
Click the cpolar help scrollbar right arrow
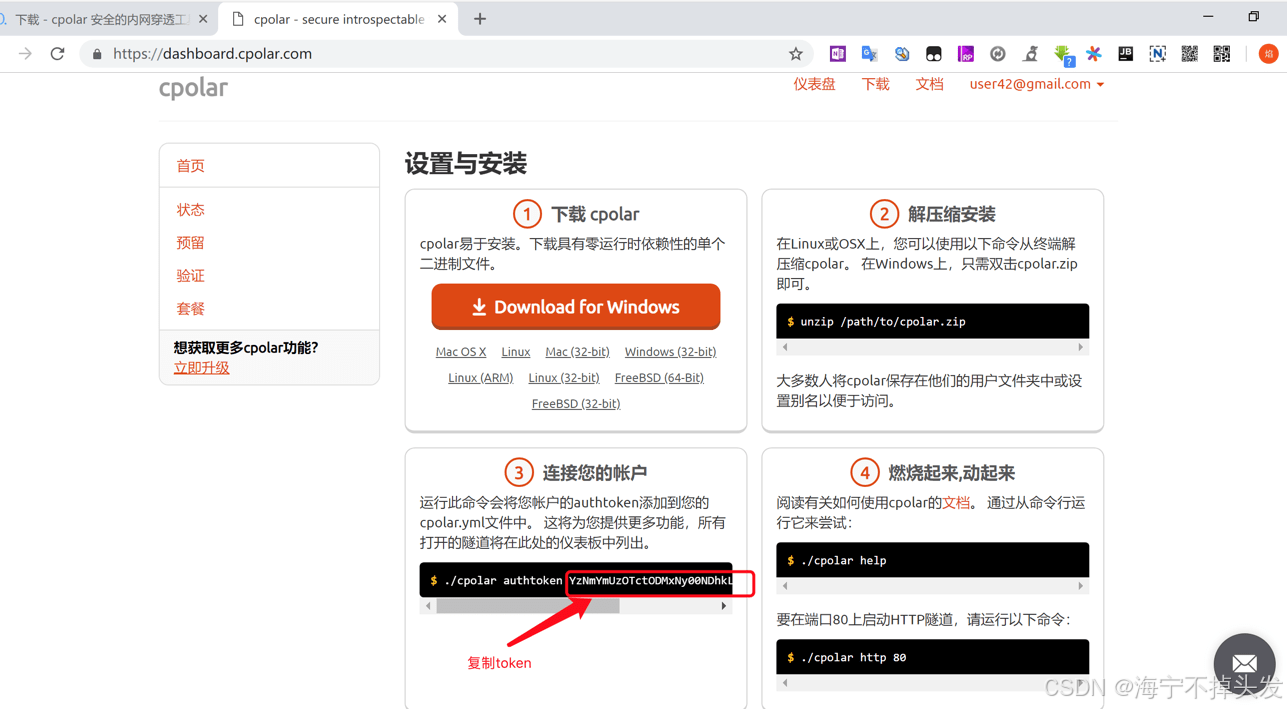1081,587
